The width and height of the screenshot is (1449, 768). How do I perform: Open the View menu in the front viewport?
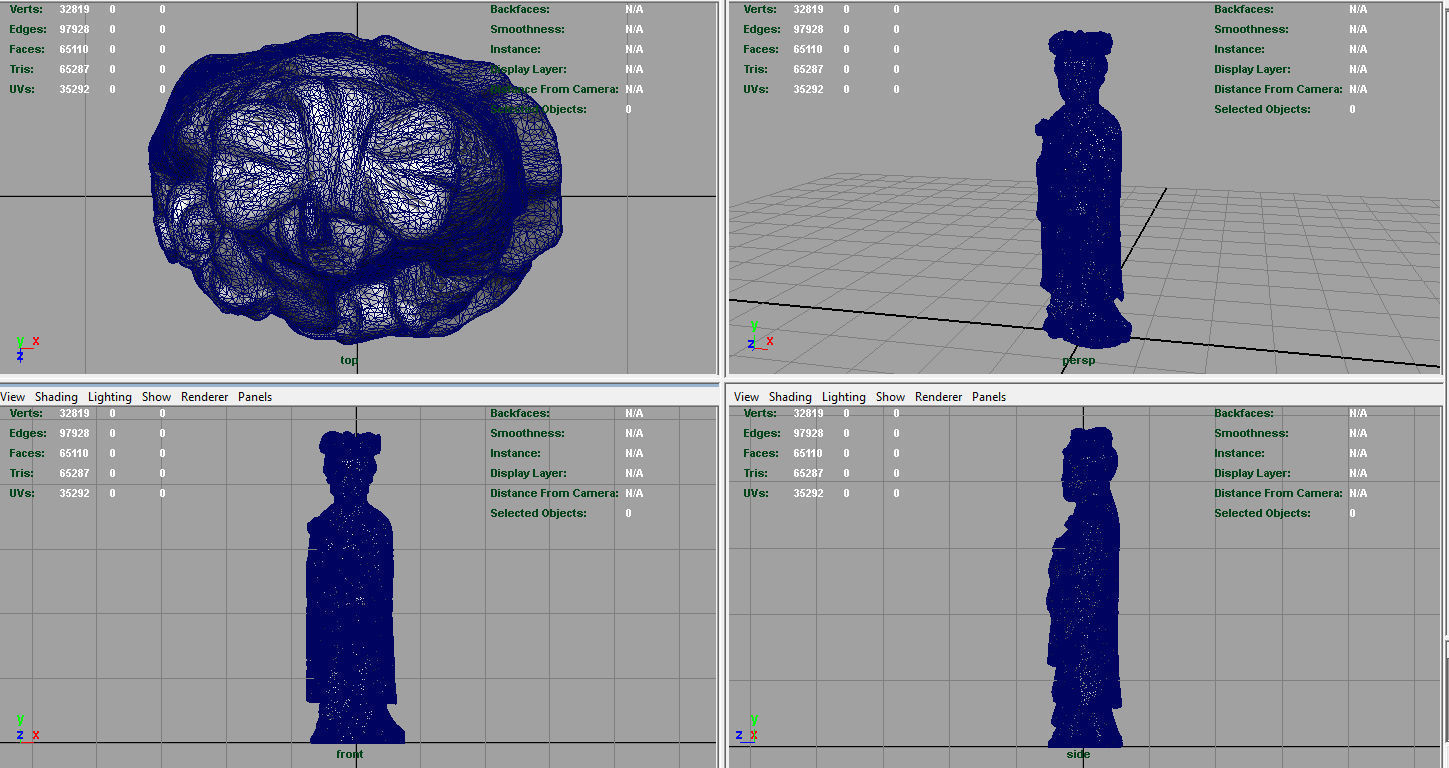(13, 397)
